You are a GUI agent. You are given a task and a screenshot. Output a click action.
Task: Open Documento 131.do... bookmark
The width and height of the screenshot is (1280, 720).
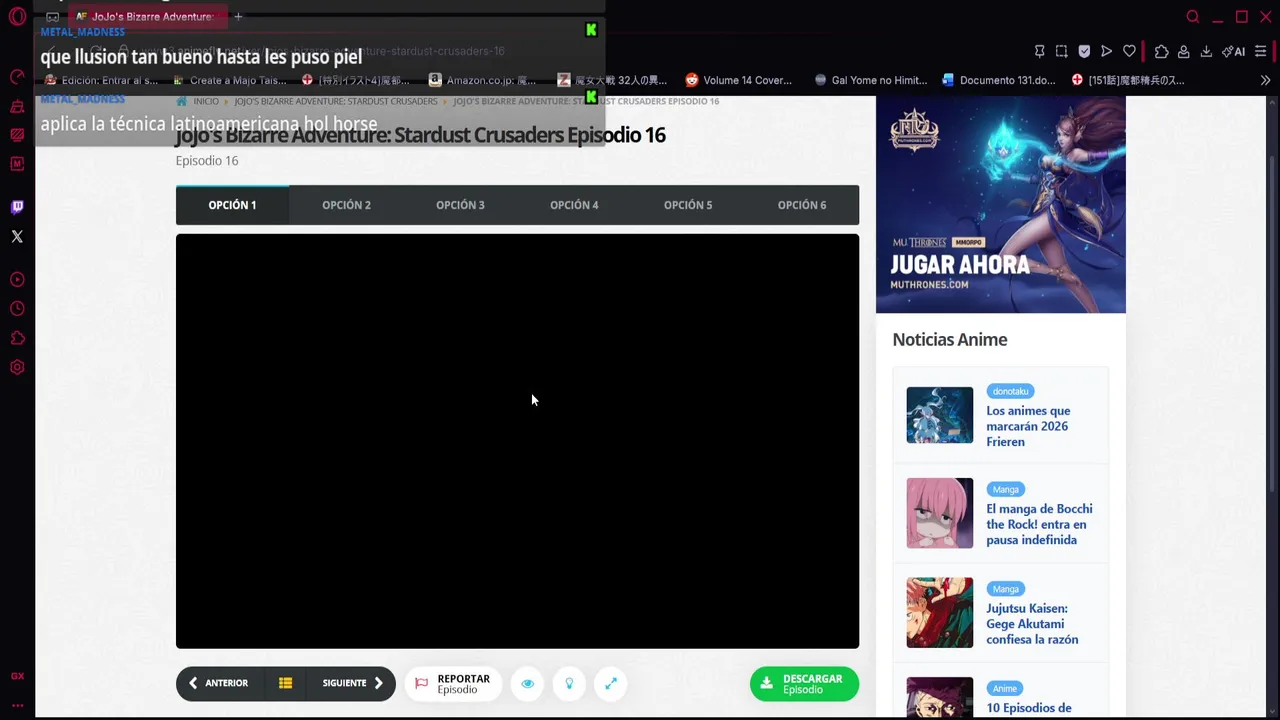[998, 80]
